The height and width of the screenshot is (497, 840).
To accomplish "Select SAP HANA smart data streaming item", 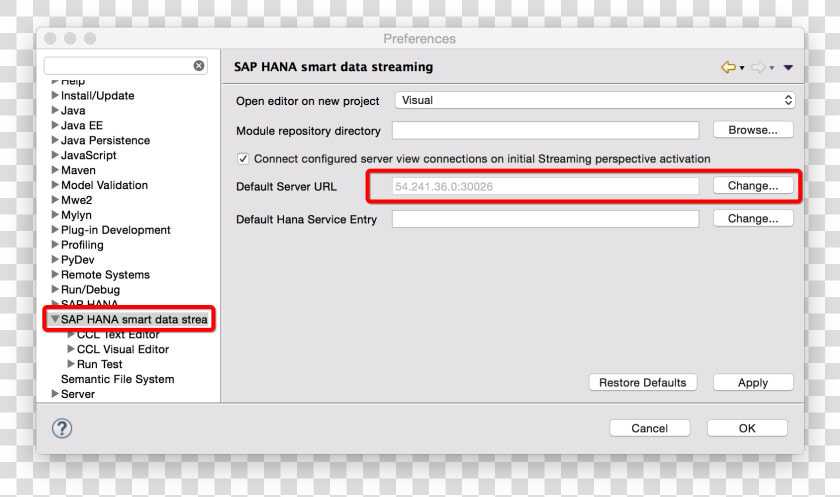I will [x=134, y=319].
